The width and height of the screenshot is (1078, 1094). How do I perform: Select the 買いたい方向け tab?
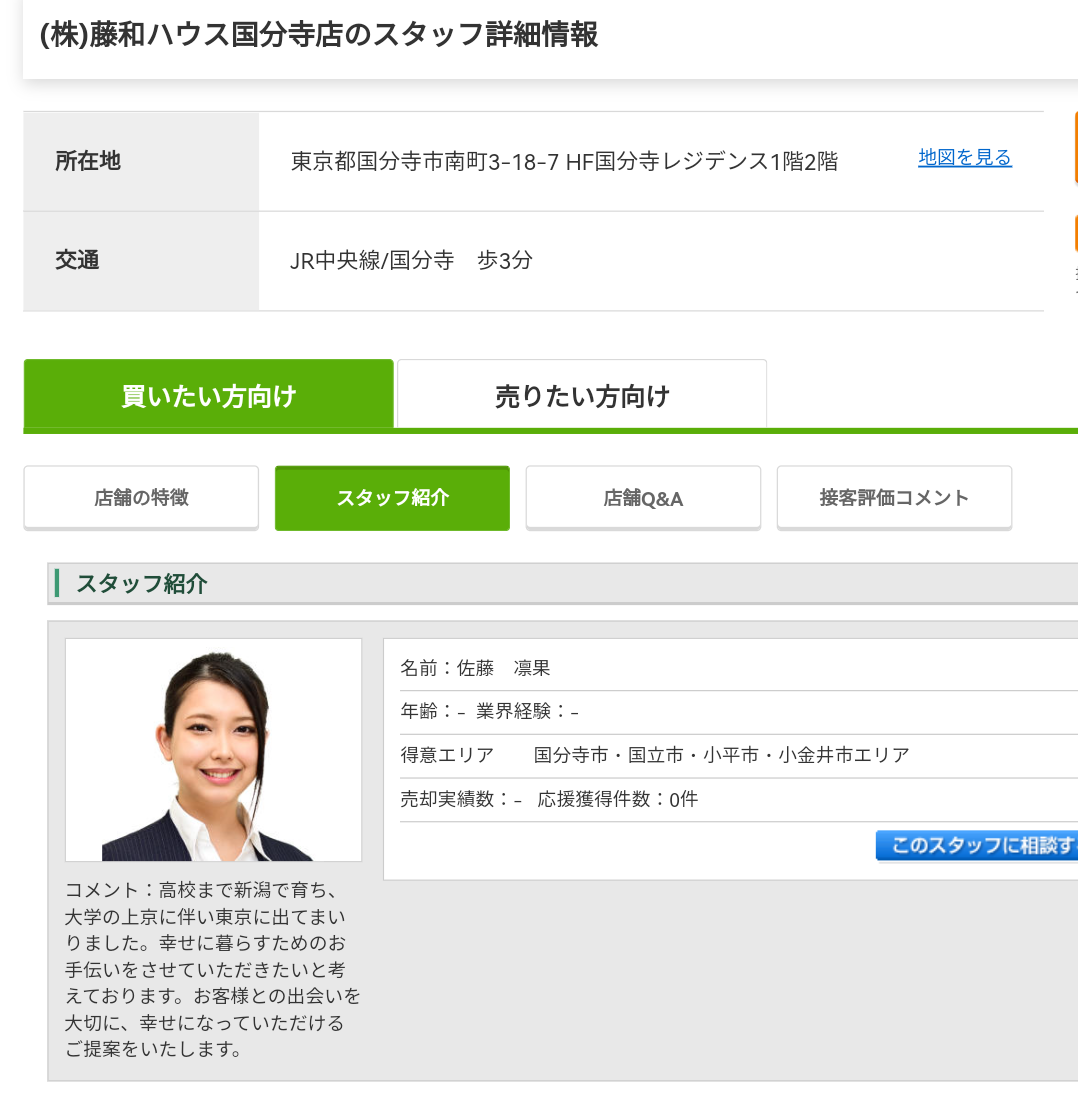(x=209, y=394)
